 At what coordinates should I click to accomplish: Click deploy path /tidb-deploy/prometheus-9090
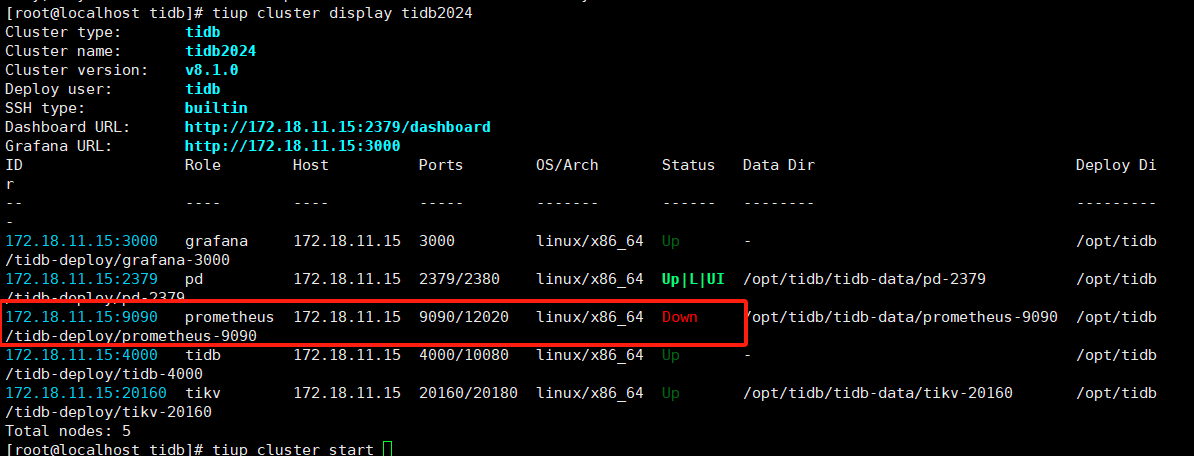click(131, 336)
